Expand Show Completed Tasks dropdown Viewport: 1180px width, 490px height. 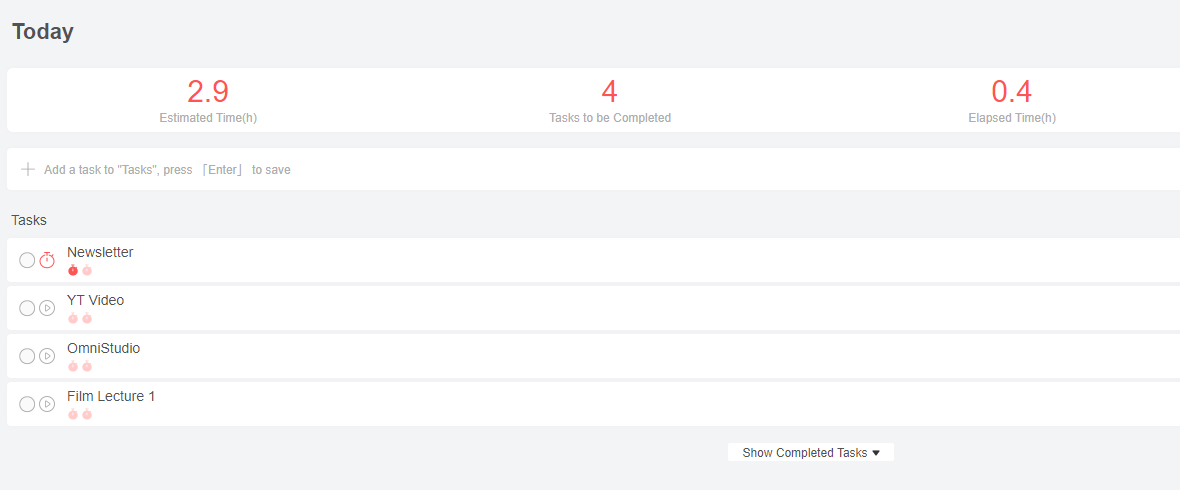804,453
